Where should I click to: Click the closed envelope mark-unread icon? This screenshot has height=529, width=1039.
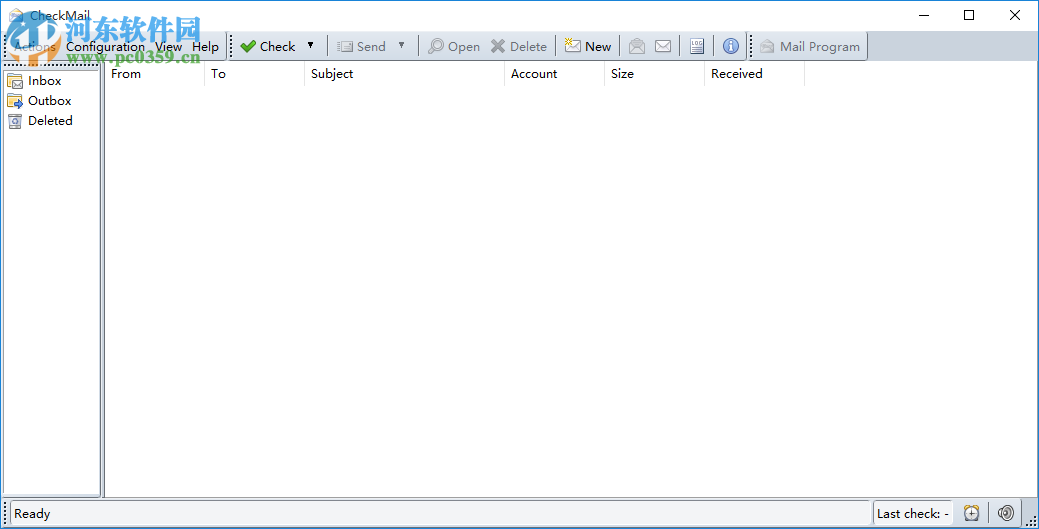[663, 46]
